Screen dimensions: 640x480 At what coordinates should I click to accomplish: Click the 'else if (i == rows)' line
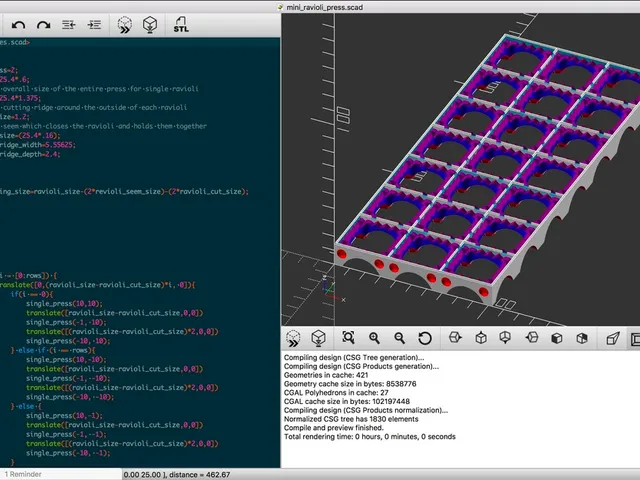[x=53, y=351]
